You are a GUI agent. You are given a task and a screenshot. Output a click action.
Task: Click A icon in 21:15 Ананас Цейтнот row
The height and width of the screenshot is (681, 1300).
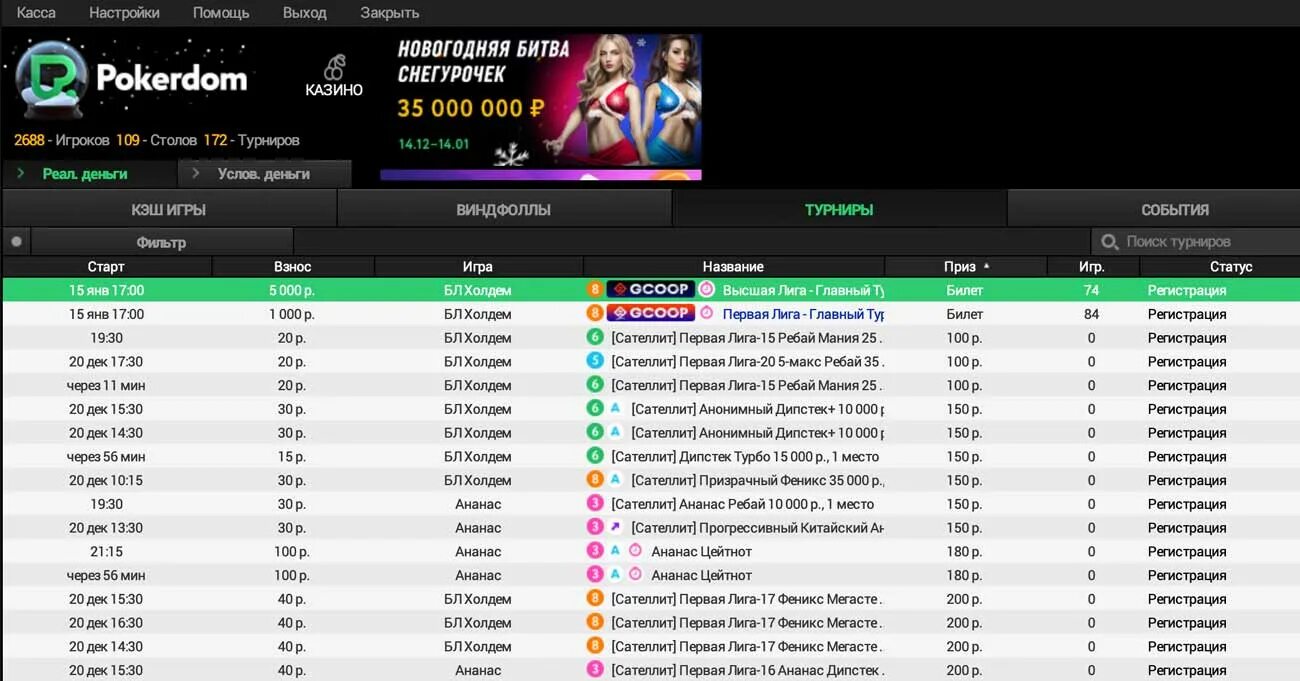615,551
